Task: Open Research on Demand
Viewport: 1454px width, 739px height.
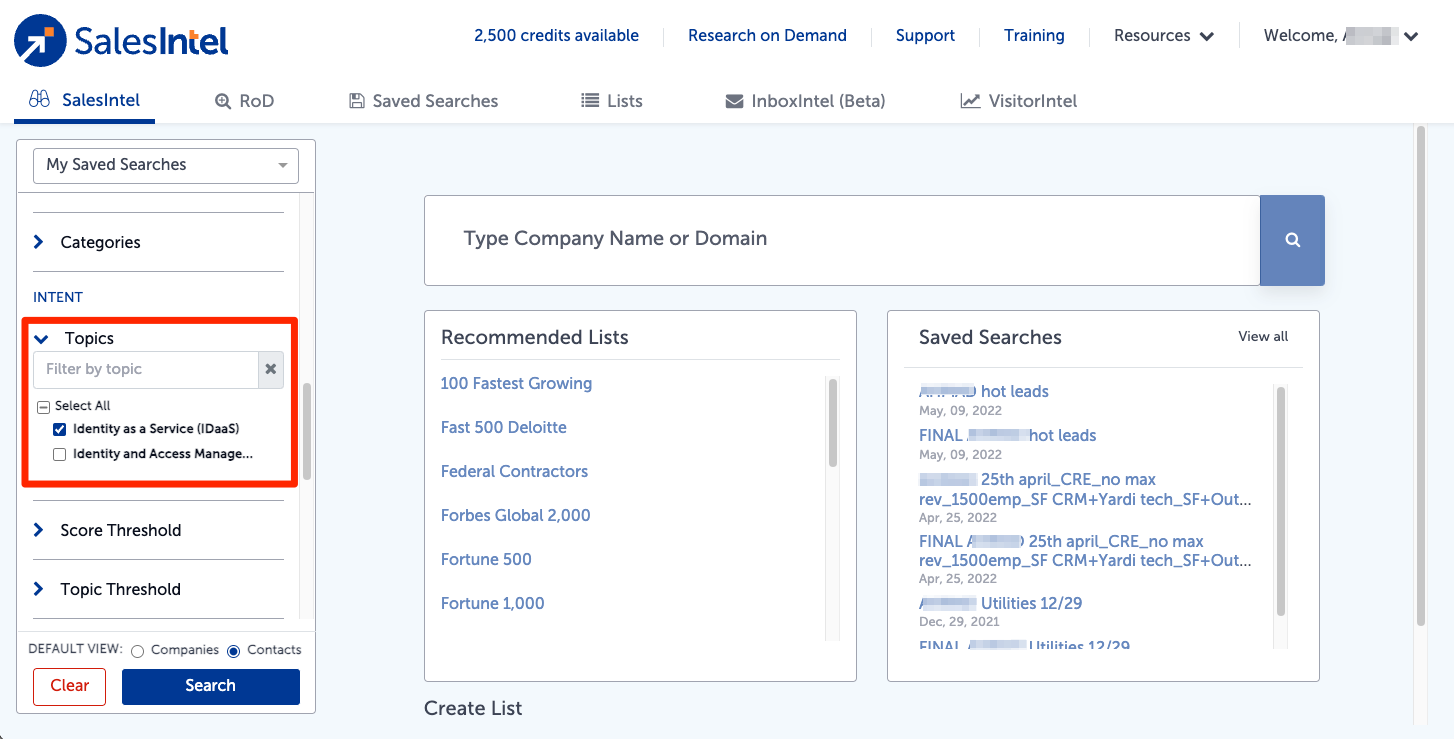Action: (x=767, y=36)
